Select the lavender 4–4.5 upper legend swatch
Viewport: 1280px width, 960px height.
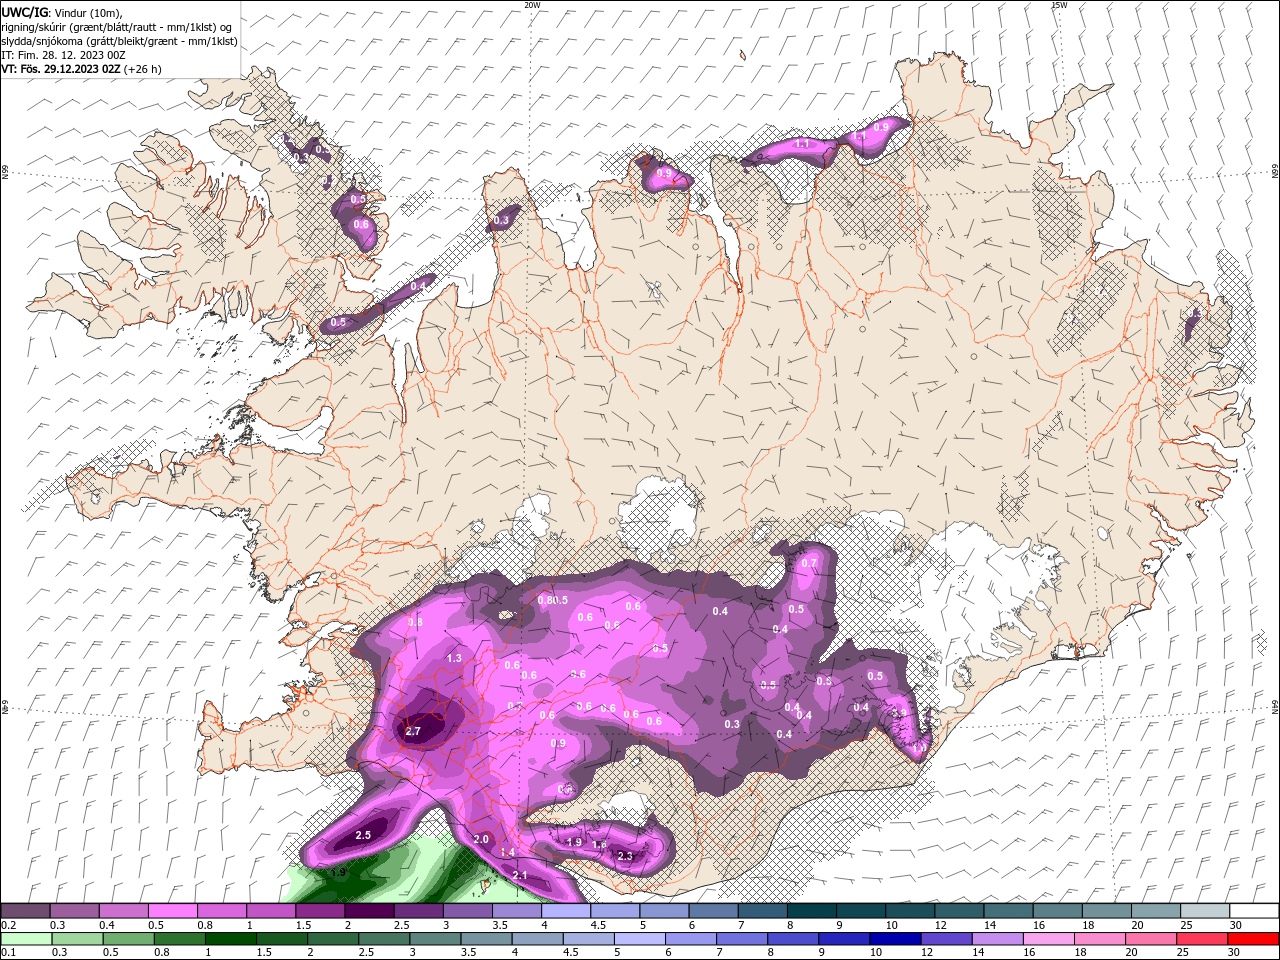click(565, 911)
